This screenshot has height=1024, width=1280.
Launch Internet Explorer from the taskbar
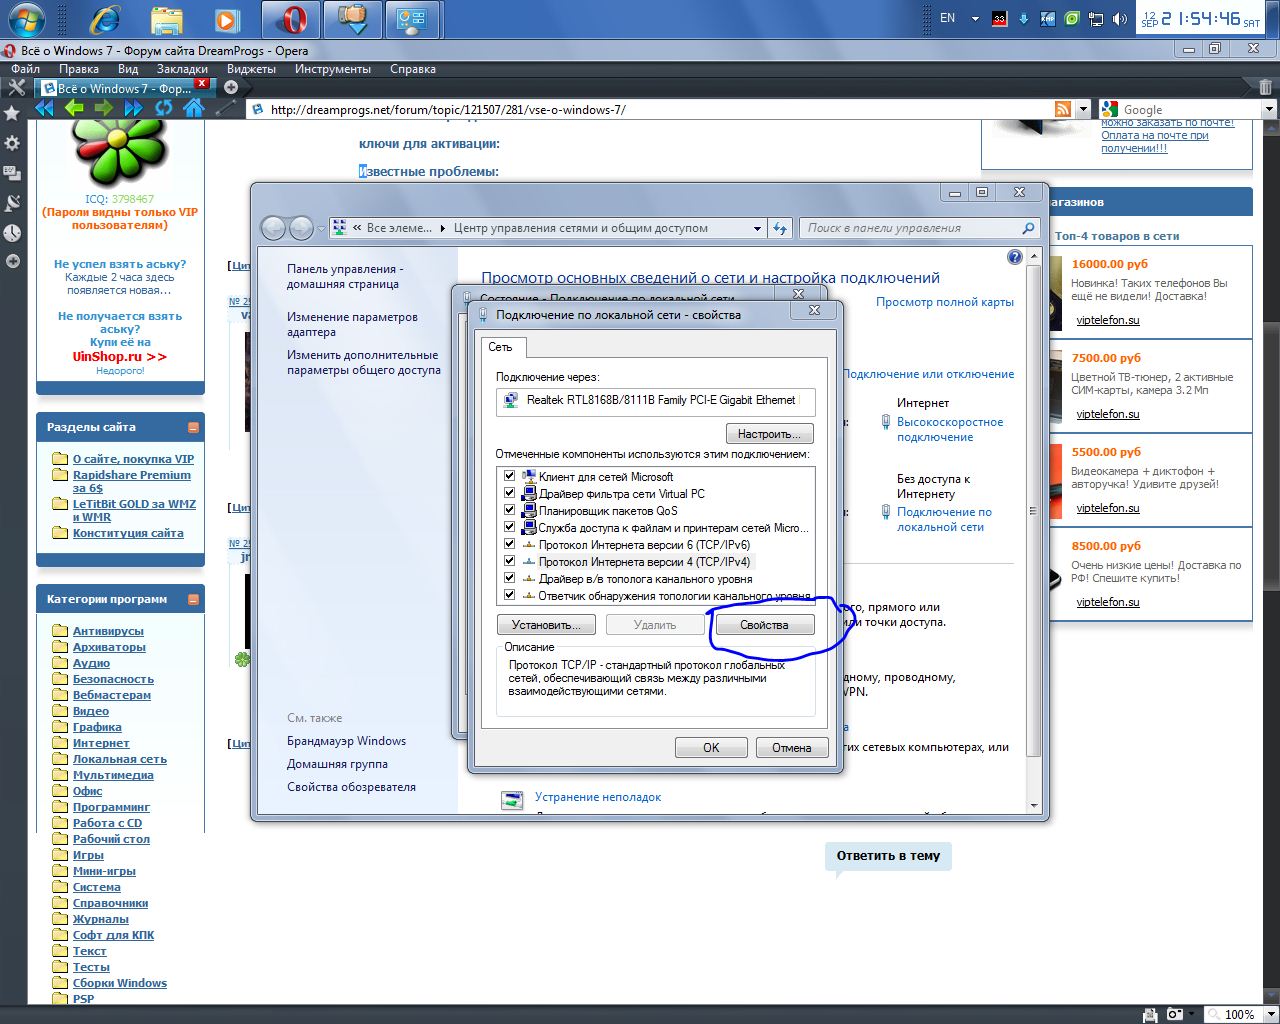click(105, 19)
